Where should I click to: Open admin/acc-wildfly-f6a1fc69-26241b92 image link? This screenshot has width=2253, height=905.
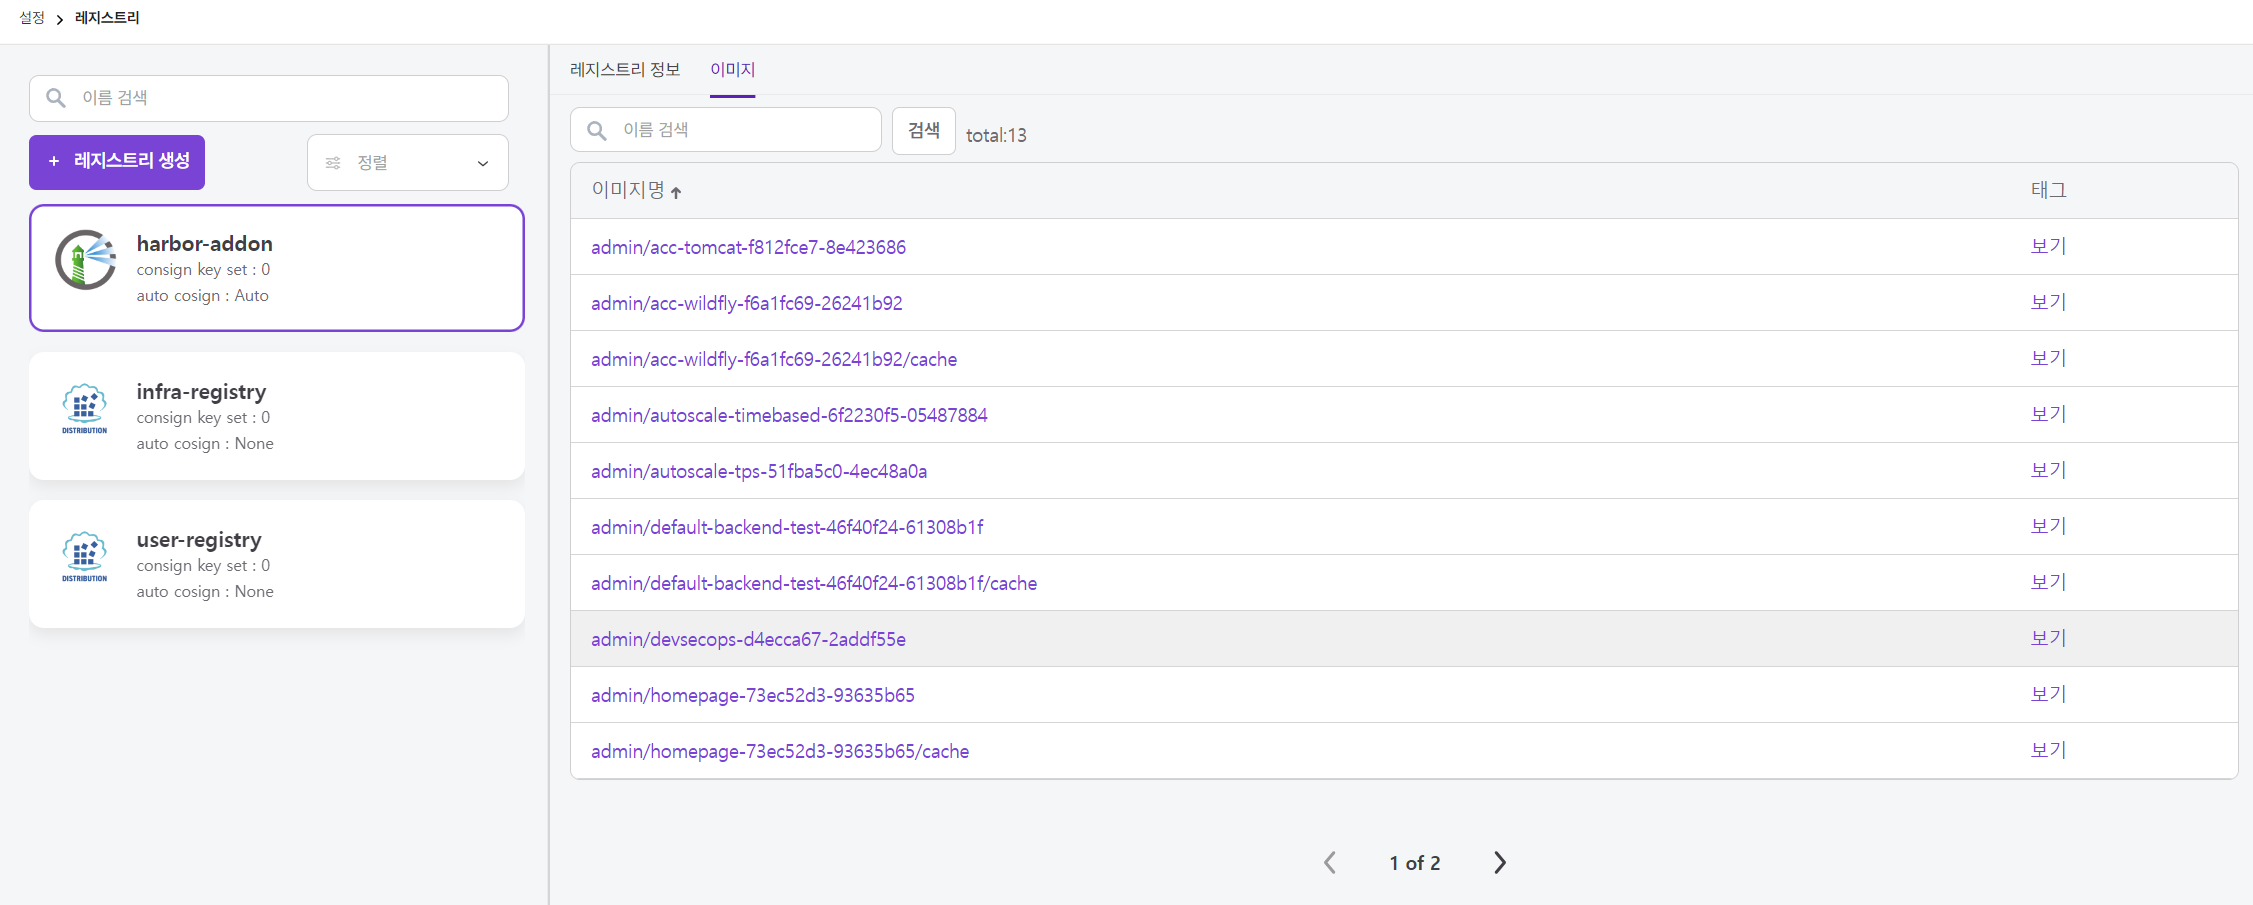coord(747,303)
